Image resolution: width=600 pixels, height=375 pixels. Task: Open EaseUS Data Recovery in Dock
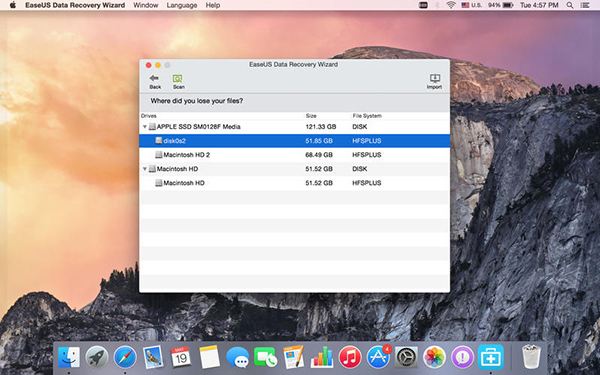(x=491, y=357)
